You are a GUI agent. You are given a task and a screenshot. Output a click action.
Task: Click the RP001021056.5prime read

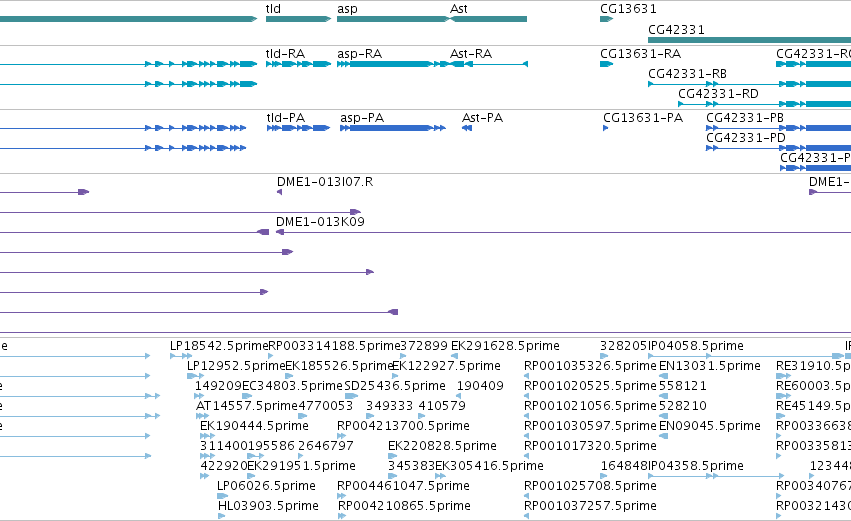coord(526,416)
